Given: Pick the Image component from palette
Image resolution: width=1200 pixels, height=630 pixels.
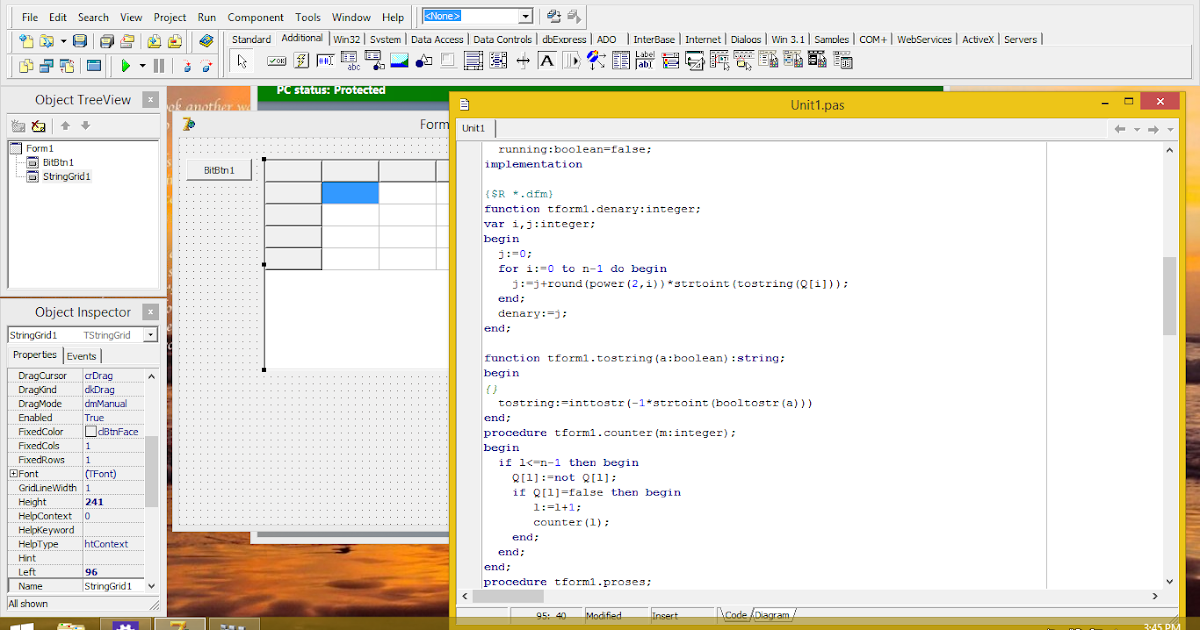Looking at the screenshot, I should tap(399, 61).
